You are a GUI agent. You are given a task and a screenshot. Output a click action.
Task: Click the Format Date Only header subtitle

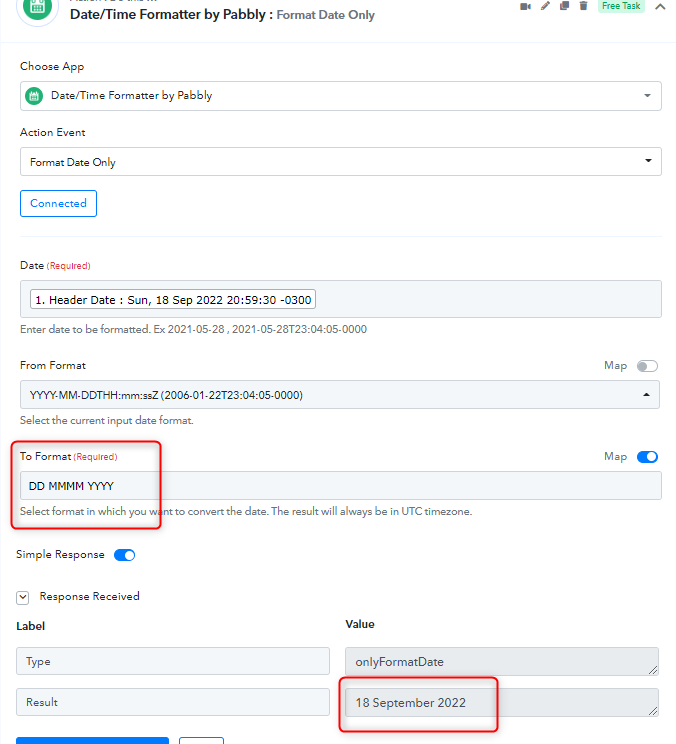click(x=325, y=15)
